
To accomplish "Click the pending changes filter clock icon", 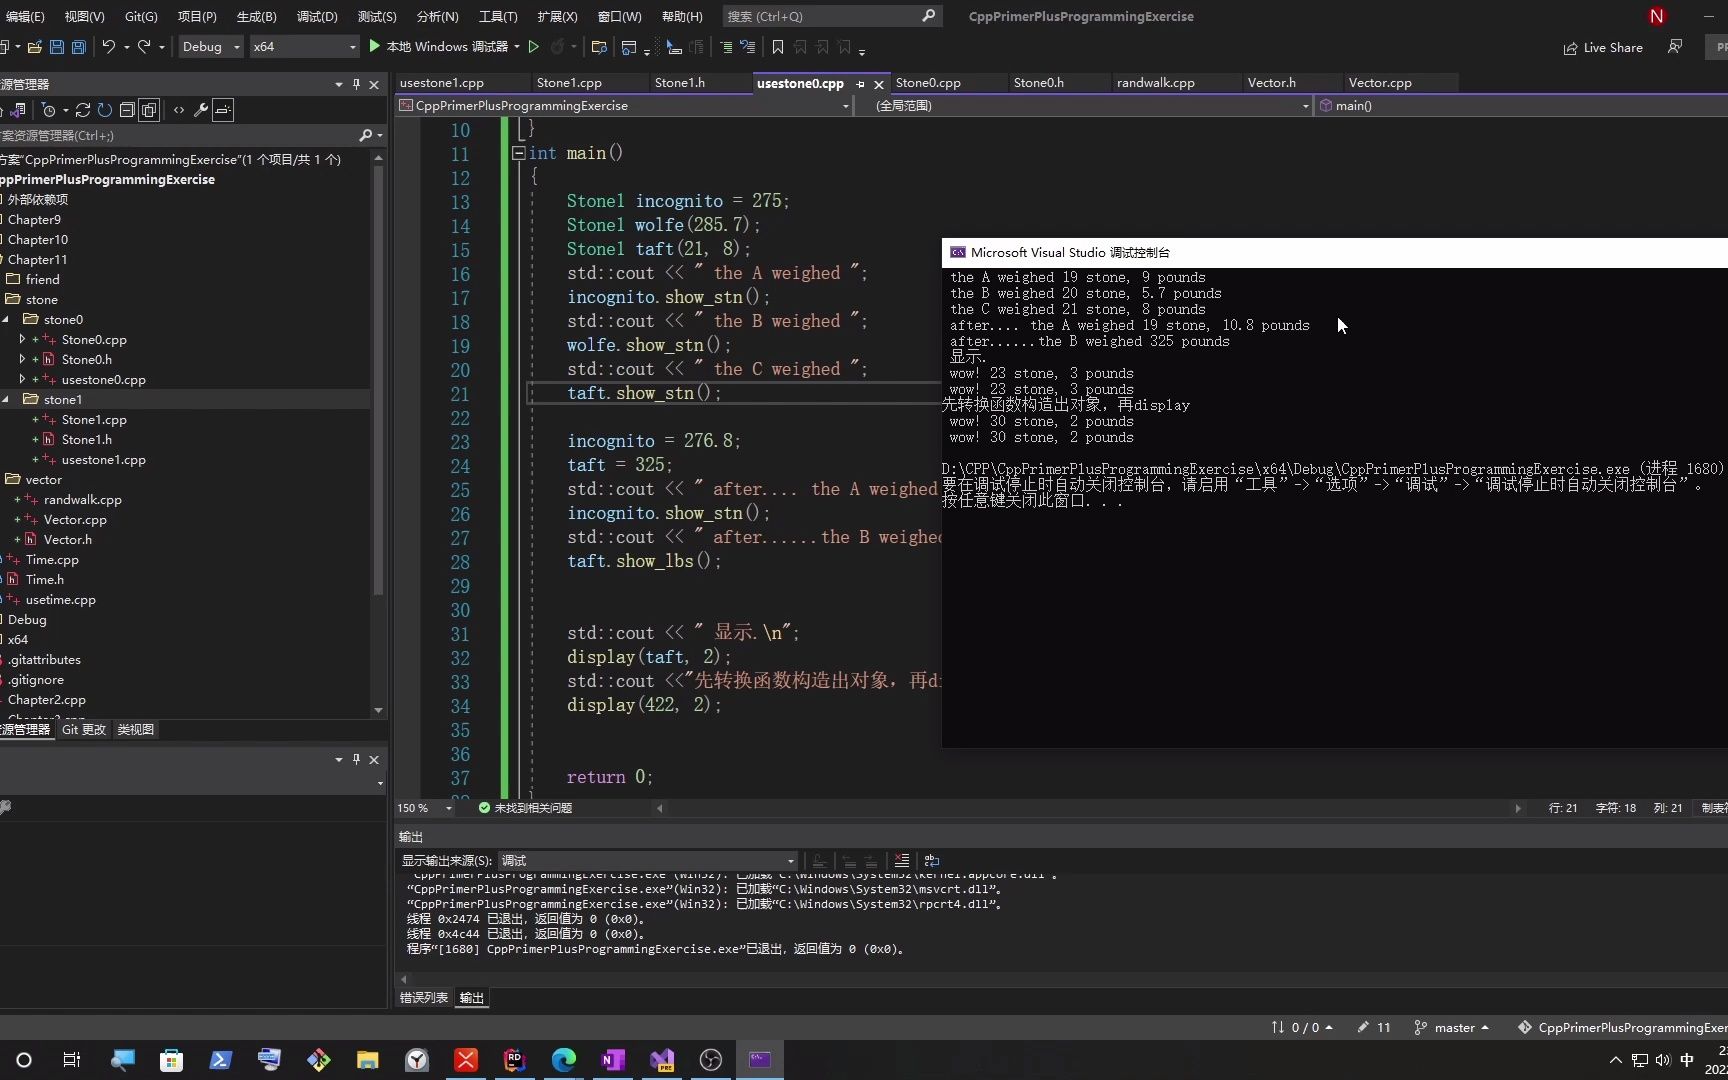I will (48, 110).
